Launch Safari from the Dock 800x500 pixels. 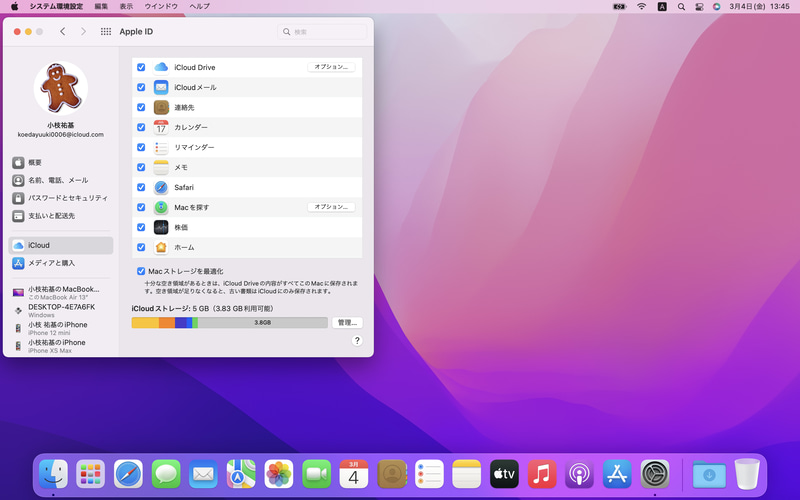(x=128, y=474)
